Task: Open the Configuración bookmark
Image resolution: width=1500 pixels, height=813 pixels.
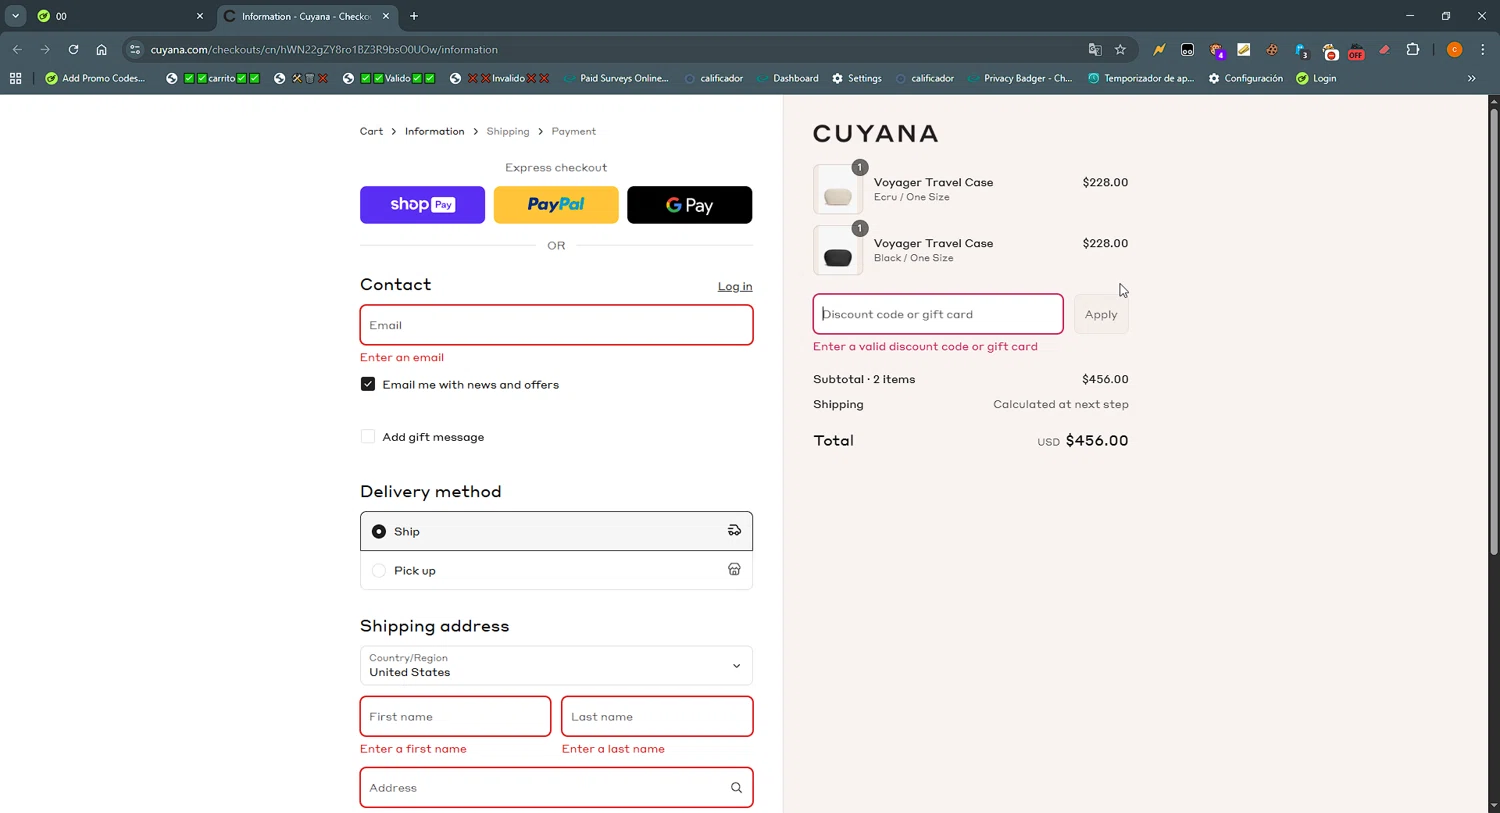Action: click(x=1246, y=78)
